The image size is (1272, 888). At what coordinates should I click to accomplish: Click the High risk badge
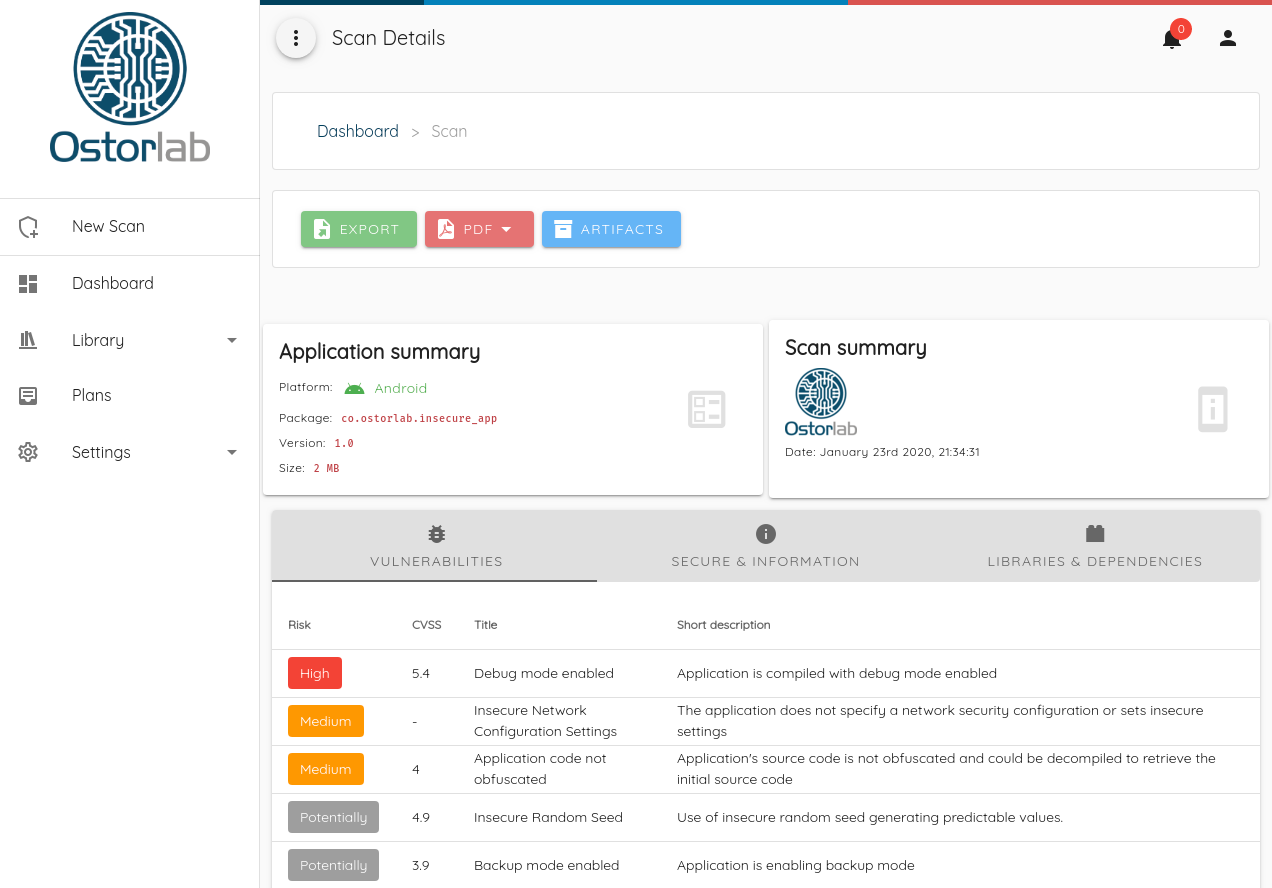315,673
